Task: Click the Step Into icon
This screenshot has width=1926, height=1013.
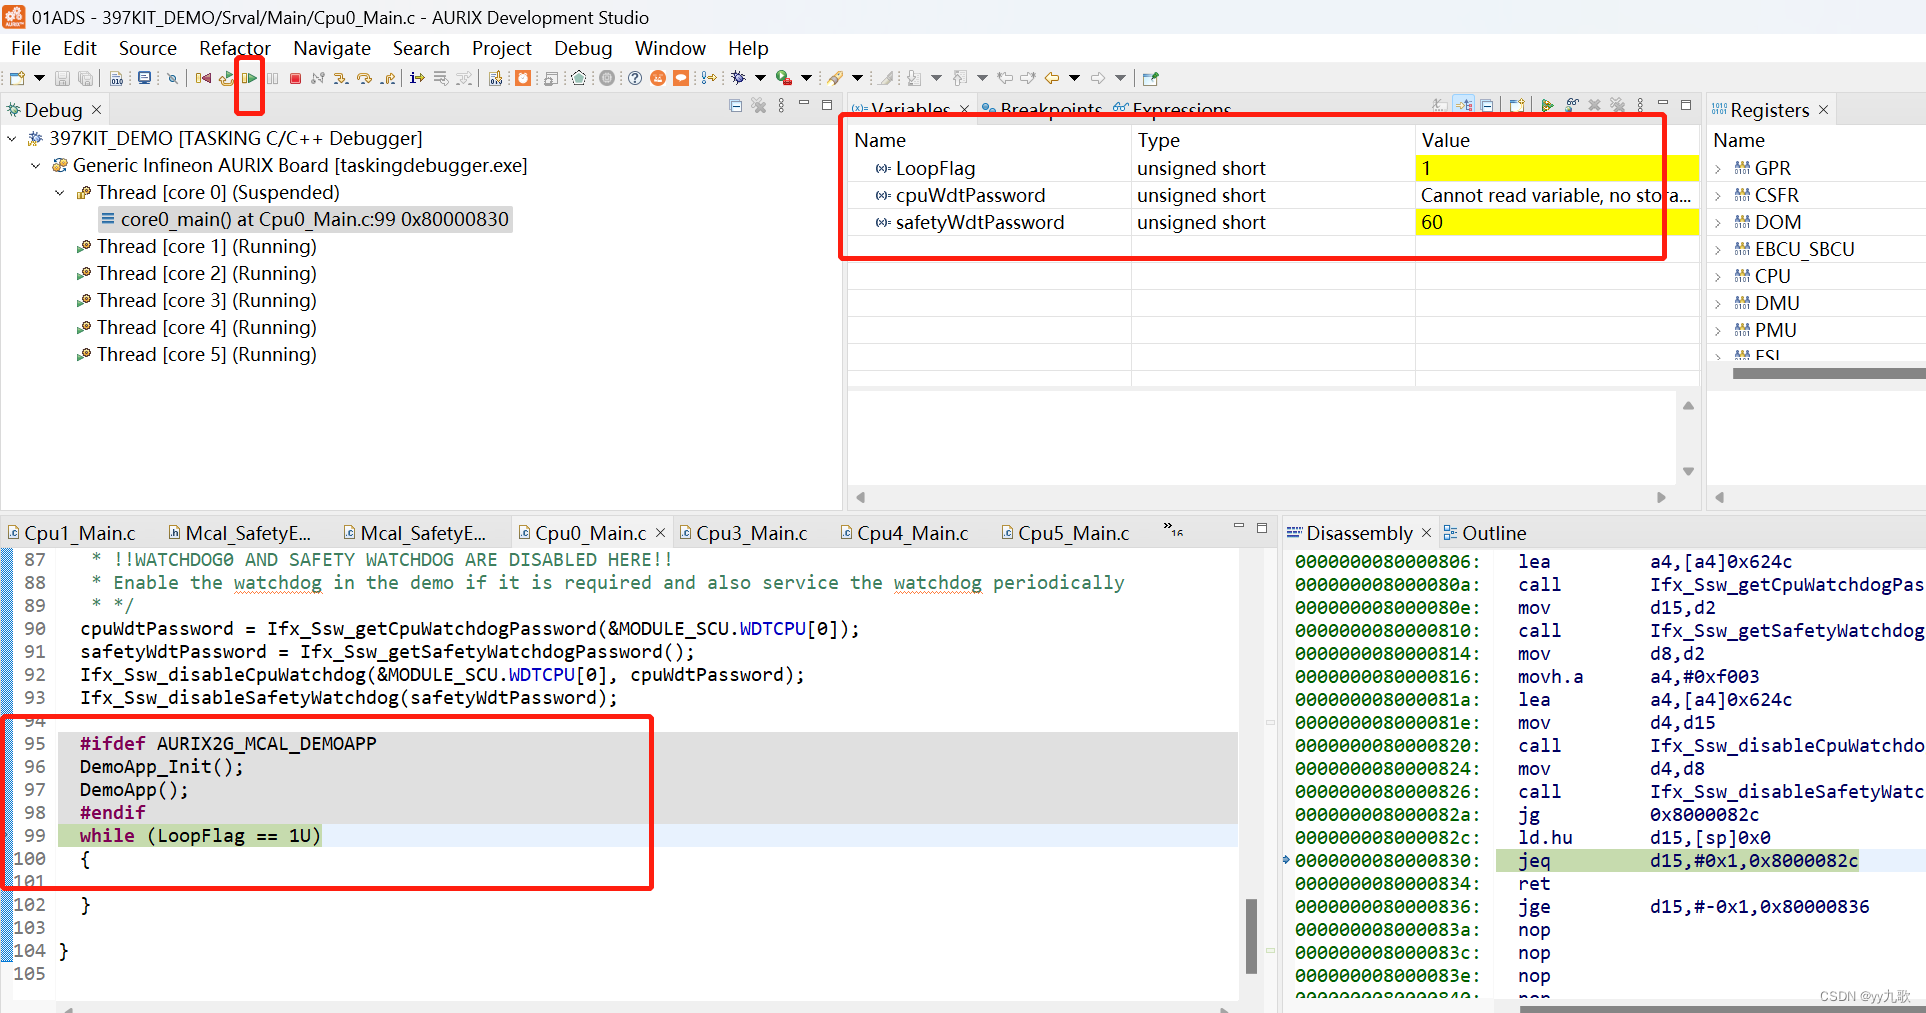Action: (x=341, y=78)
